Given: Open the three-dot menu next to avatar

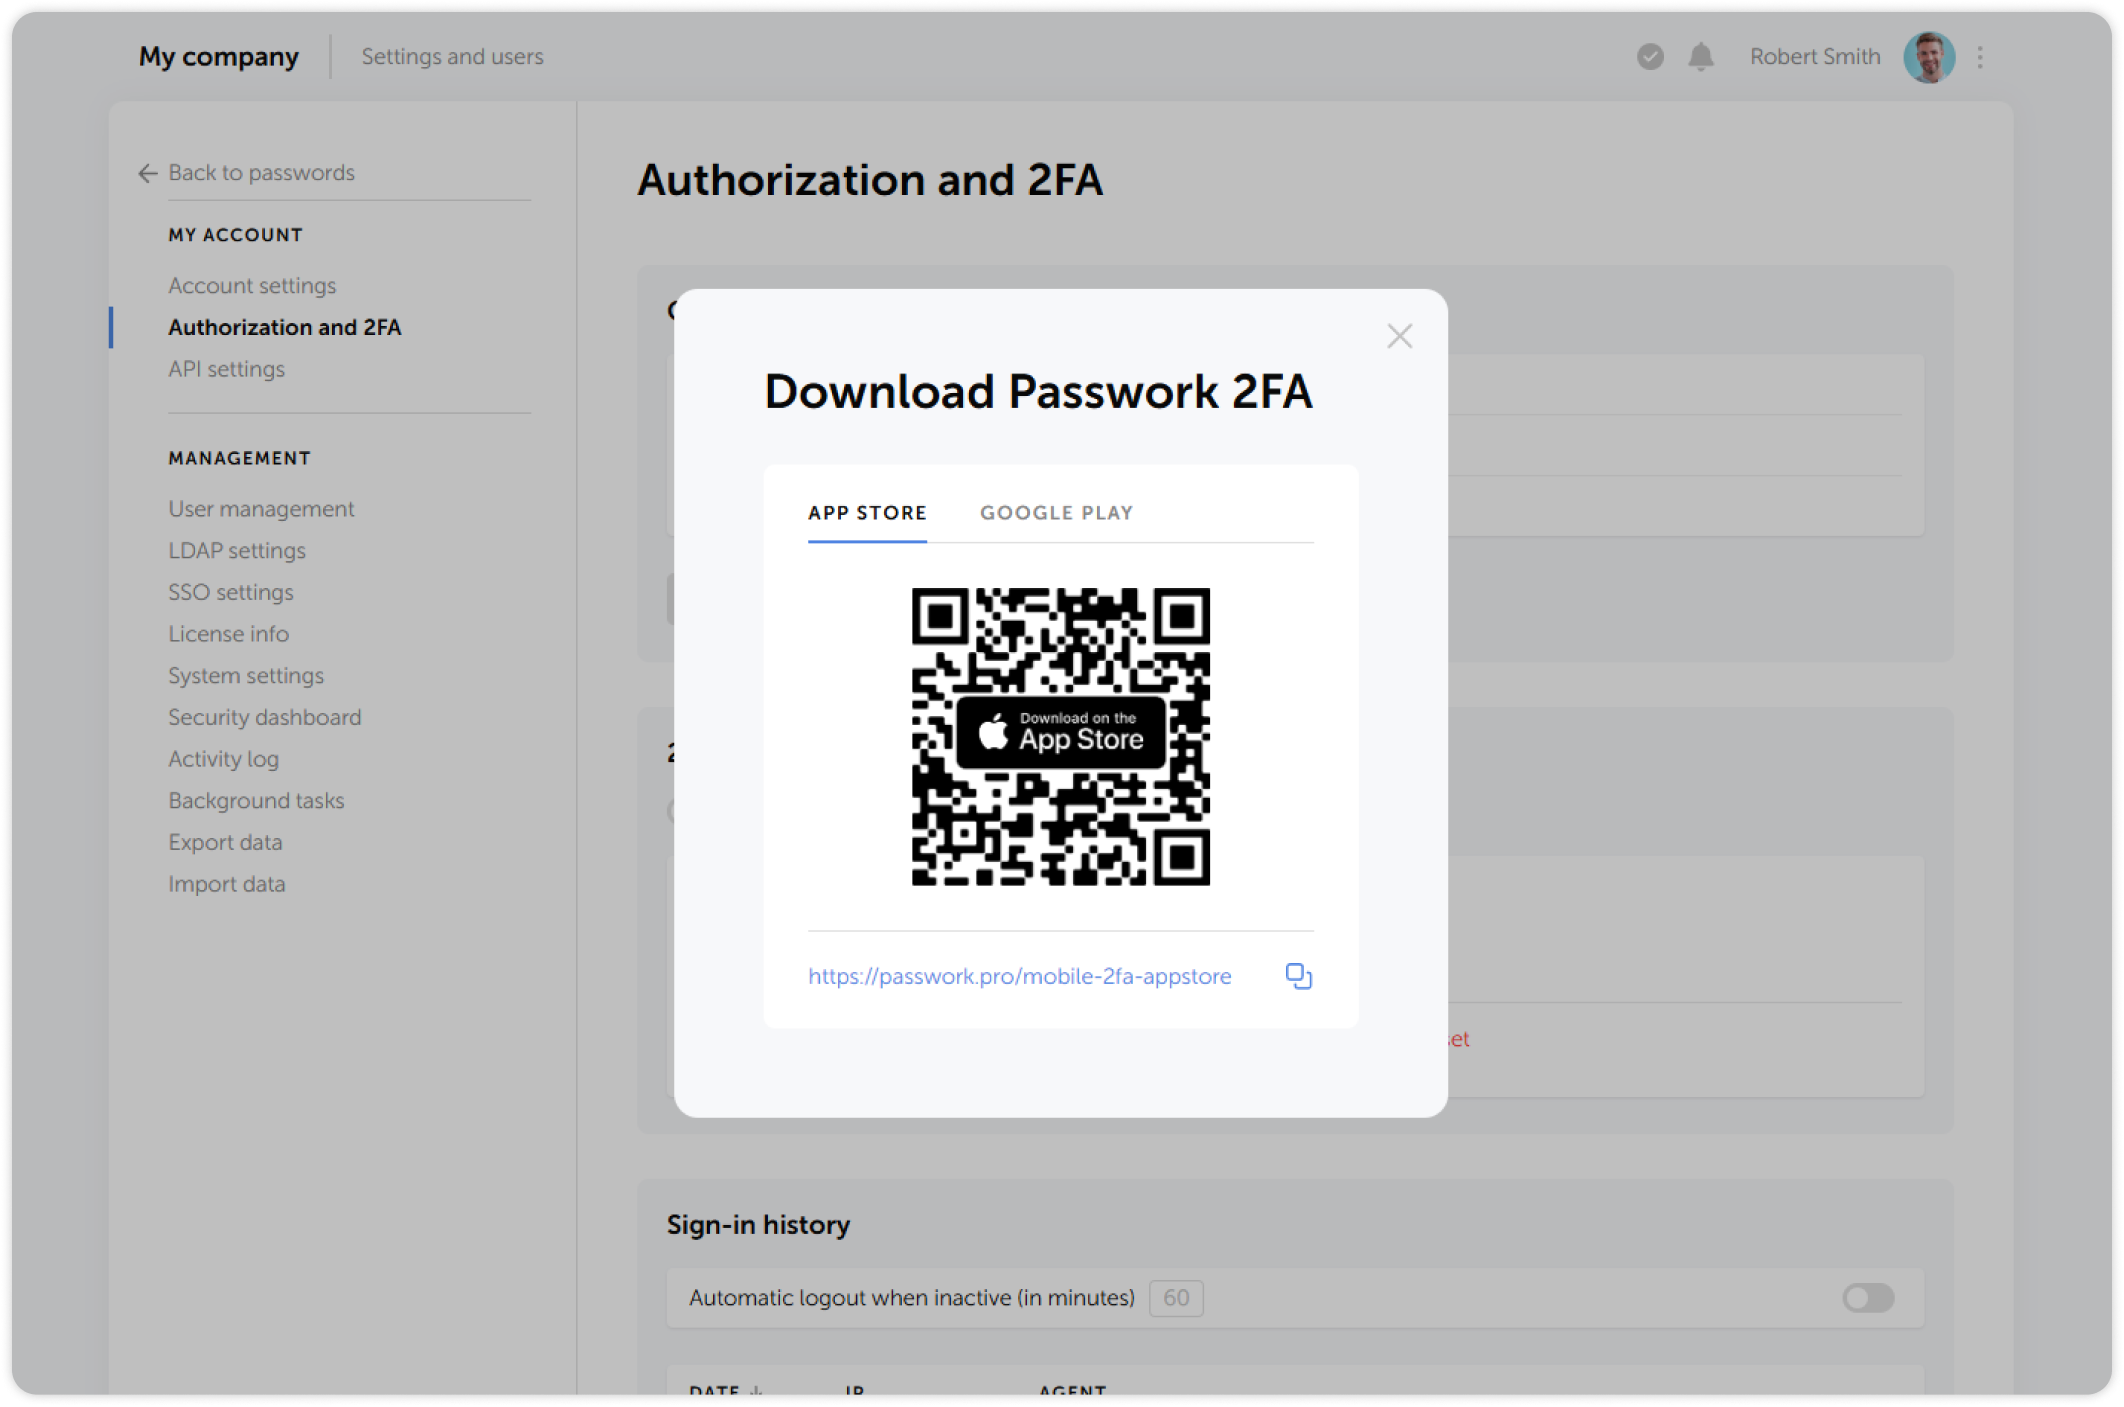Looking at the screenshot, I should (x=1979, y=57).
